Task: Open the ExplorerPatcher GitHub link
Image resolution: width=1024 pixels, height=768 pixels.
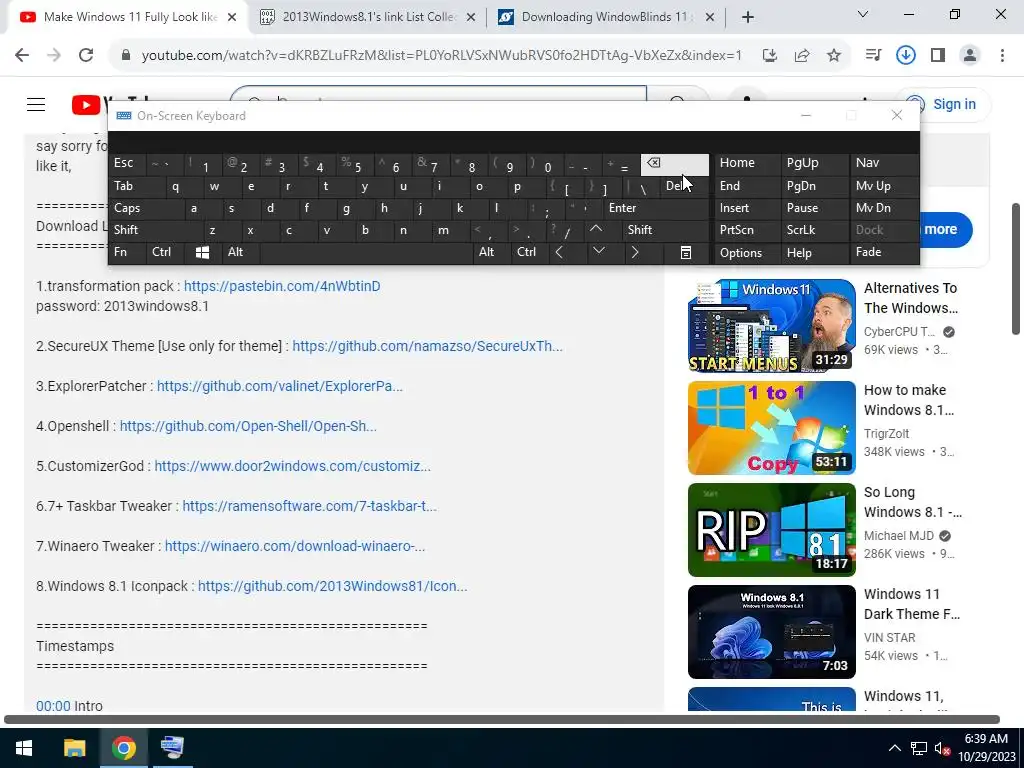Action: click(x=280, y=386)
